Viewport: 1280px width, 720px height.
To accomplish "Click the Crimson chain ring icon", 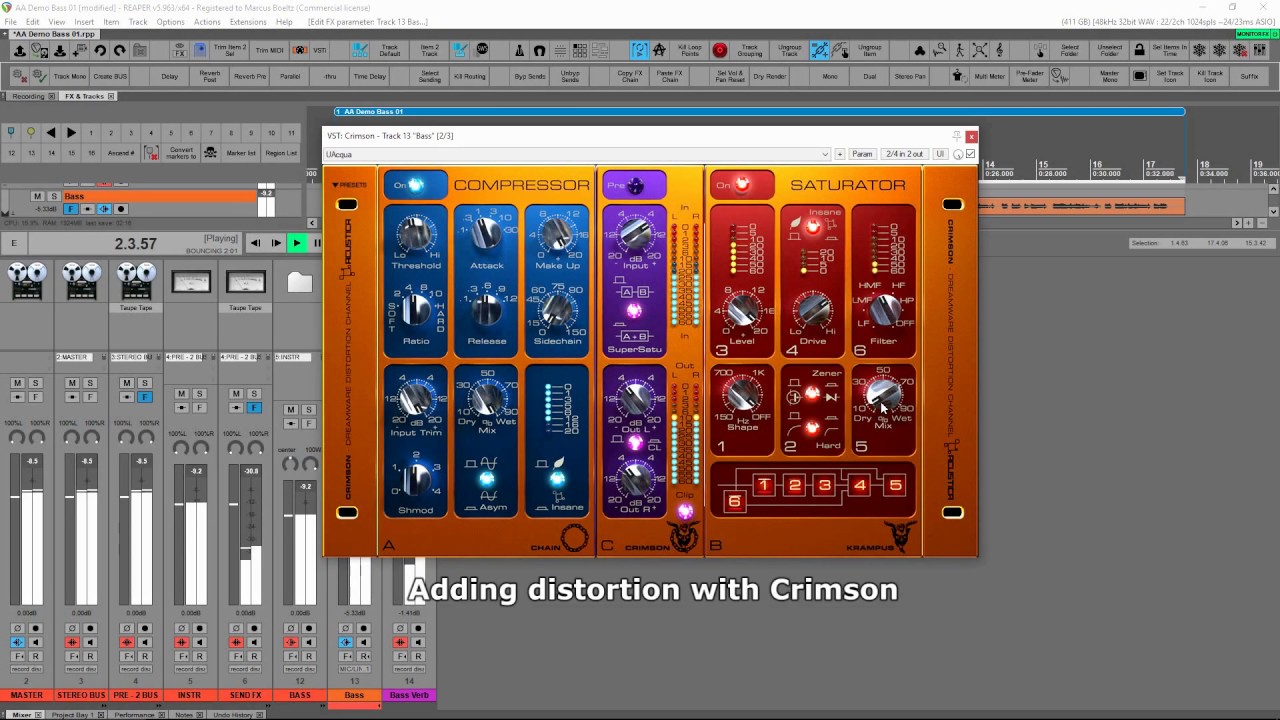I will click(x=575, y=540).
